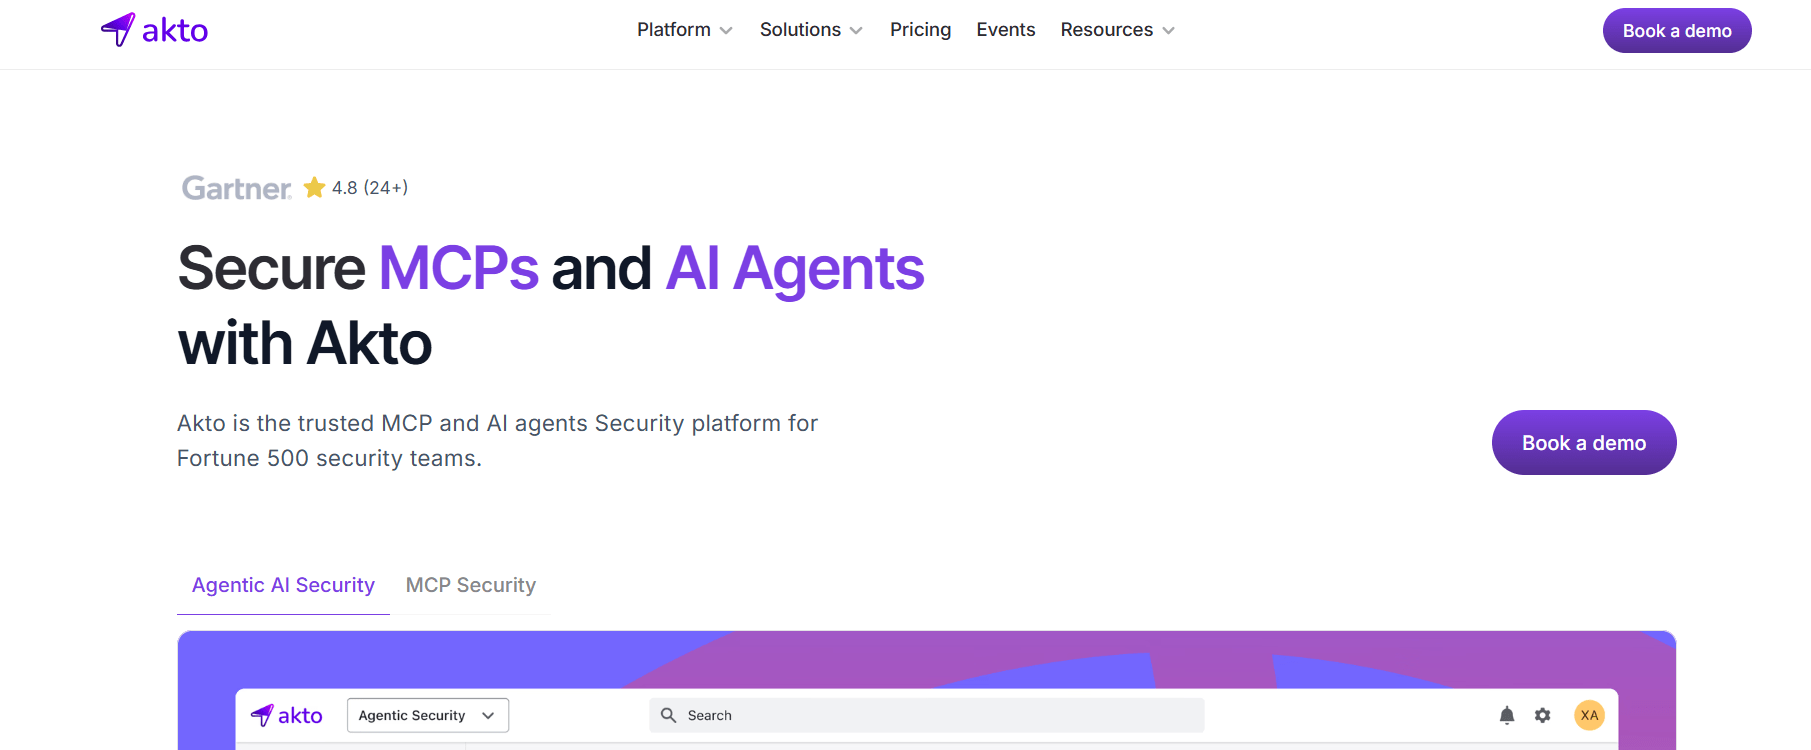1811x750 pixels.
Task: Click the 4.8 (24+) rating text
Action: (370, 188)
